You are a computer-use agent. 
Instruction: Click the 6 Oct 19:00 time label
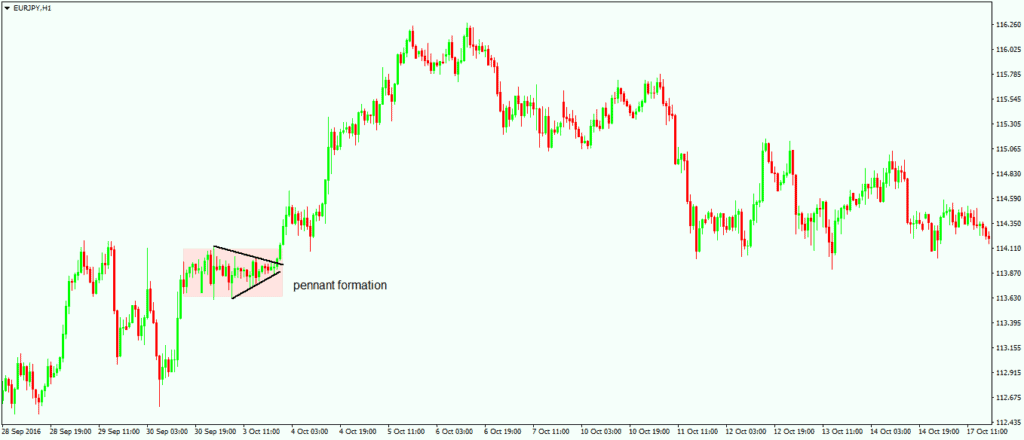pyautogui.click(x=503, y=432)
